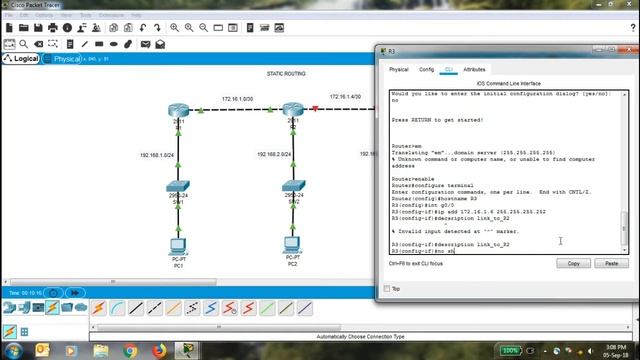Pick the console cable connection
The height and width of the screenshot is (360, 640).
(x=117, y=308)
